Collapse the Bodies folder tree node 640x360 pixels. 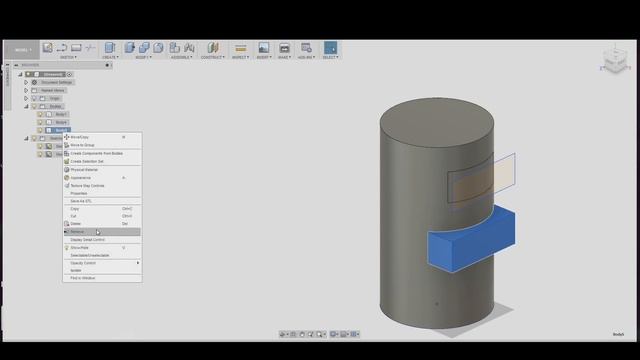click(x=26, y=107)
